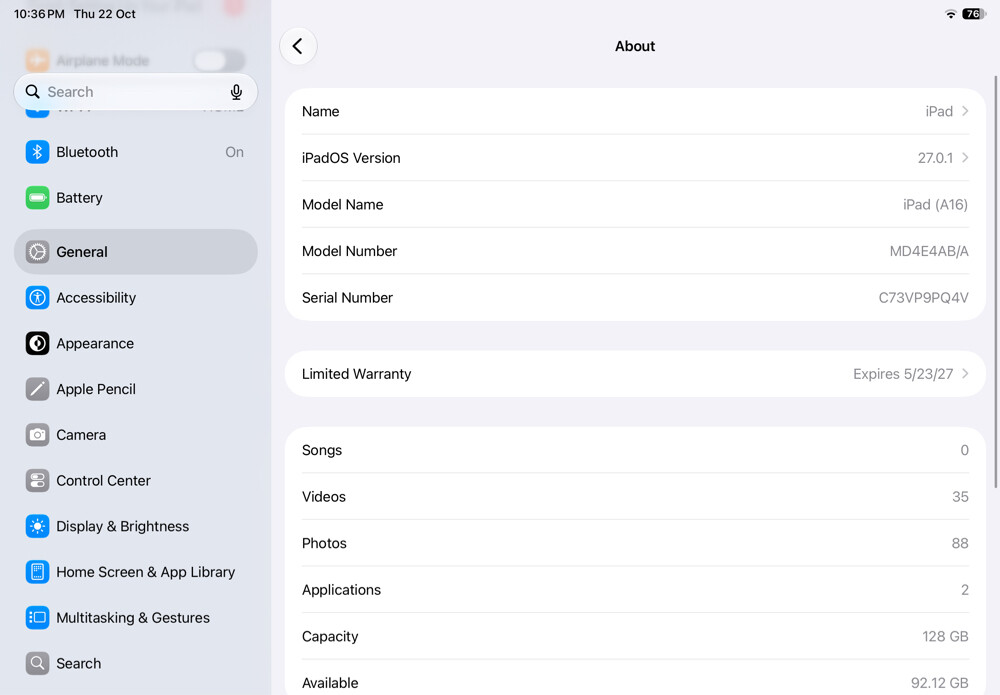Tap the Capacity label
The width and height of the screenshot is (1000, 695).
(330, 637)
